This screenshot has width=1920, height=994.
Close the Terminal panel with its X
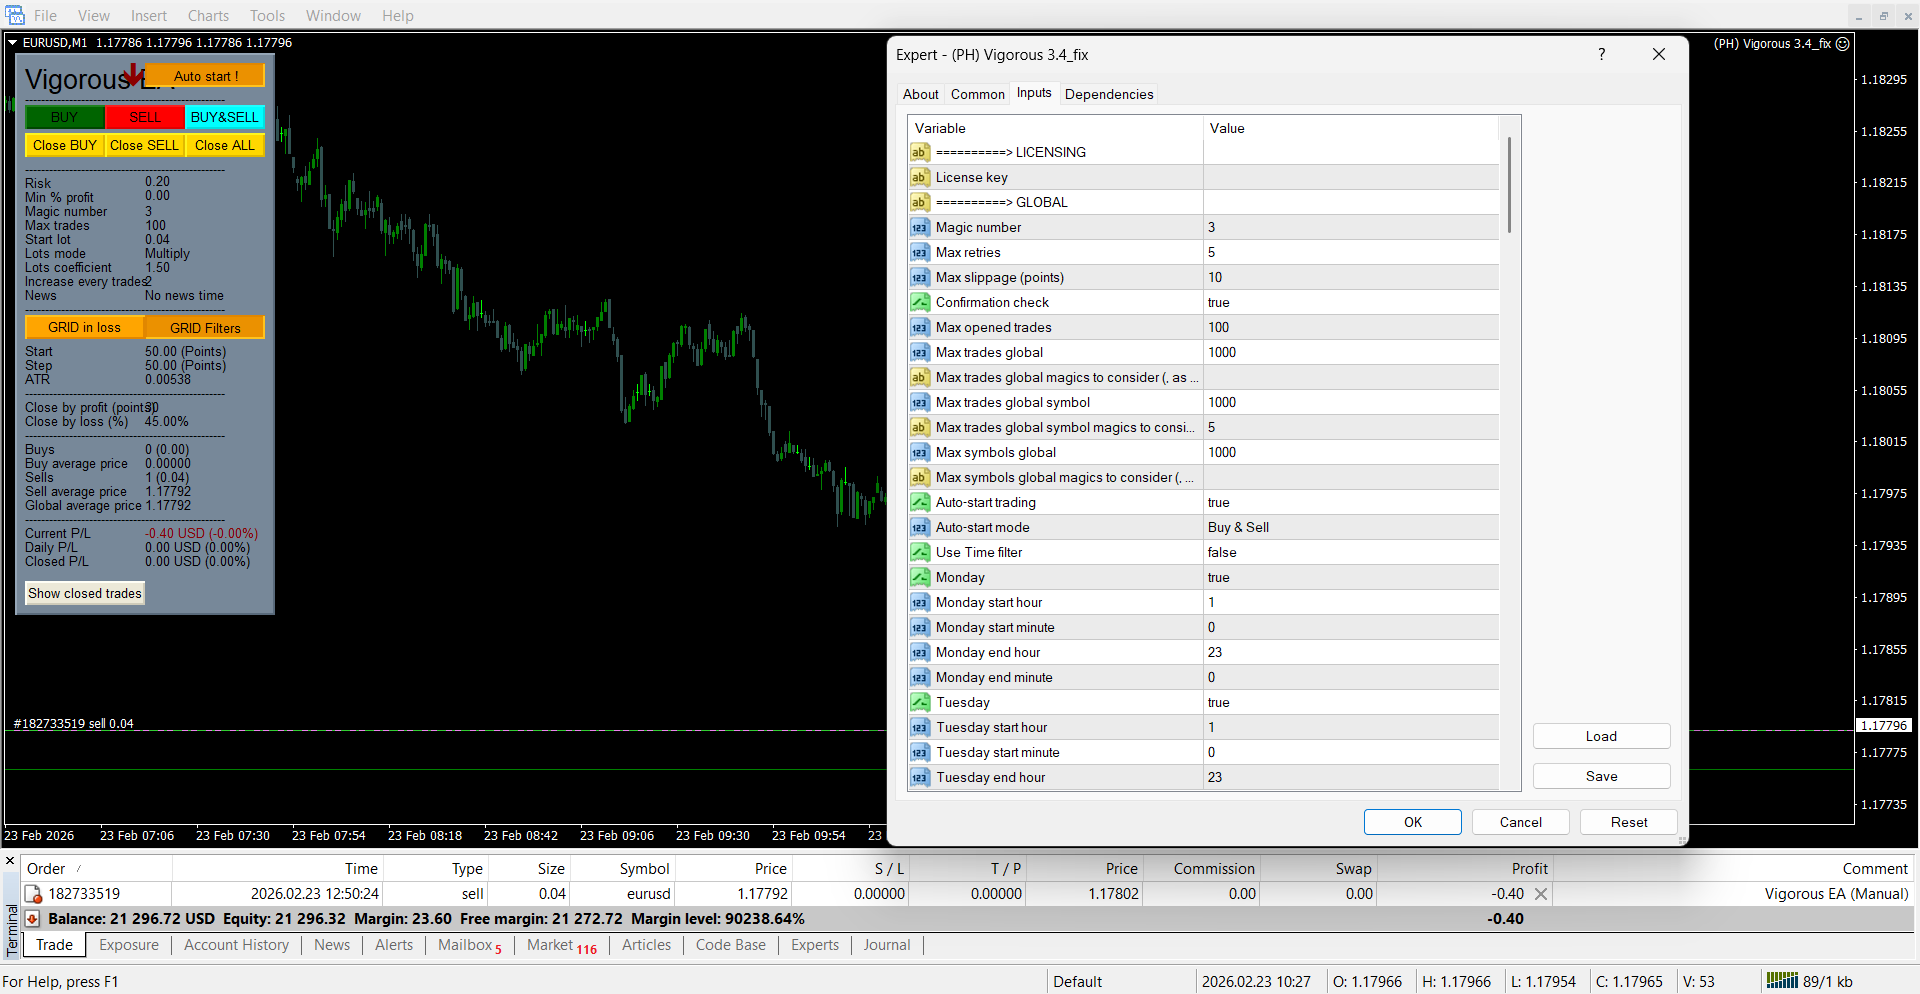click(x=10, y=861)
